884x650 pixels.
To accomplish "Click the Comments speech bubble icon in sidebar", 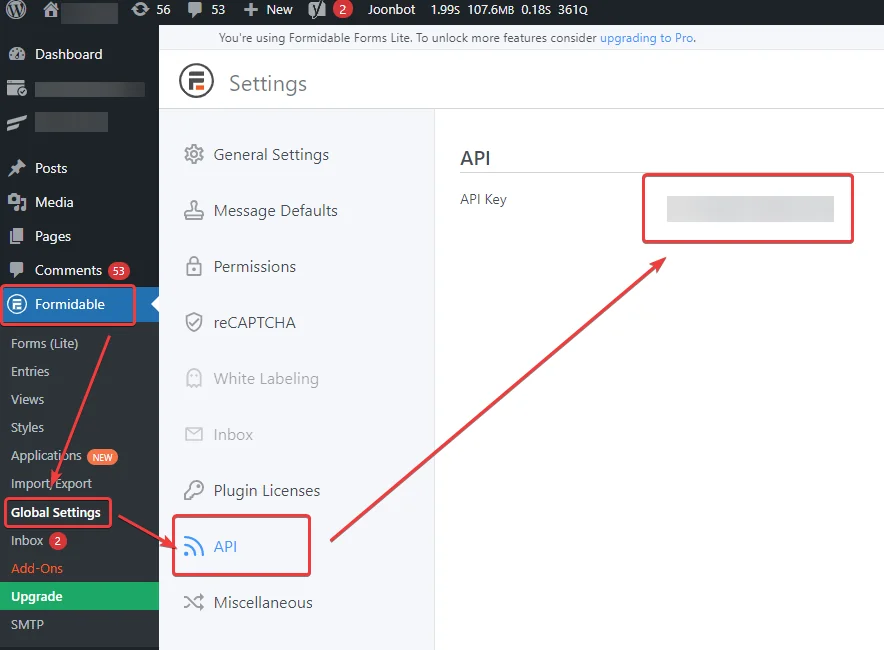I will pos(17,269).
